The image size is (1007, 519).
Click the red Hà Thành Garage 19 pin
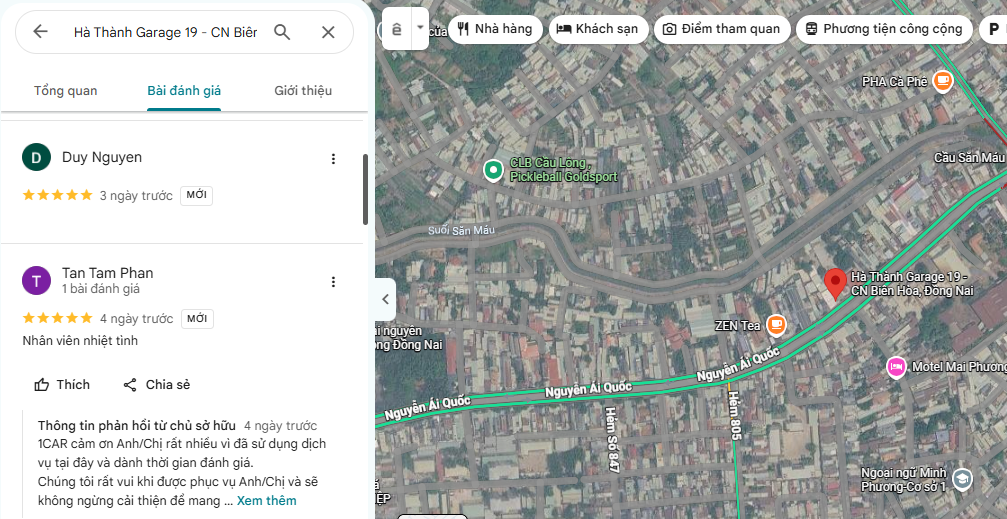tap(835, 283)
